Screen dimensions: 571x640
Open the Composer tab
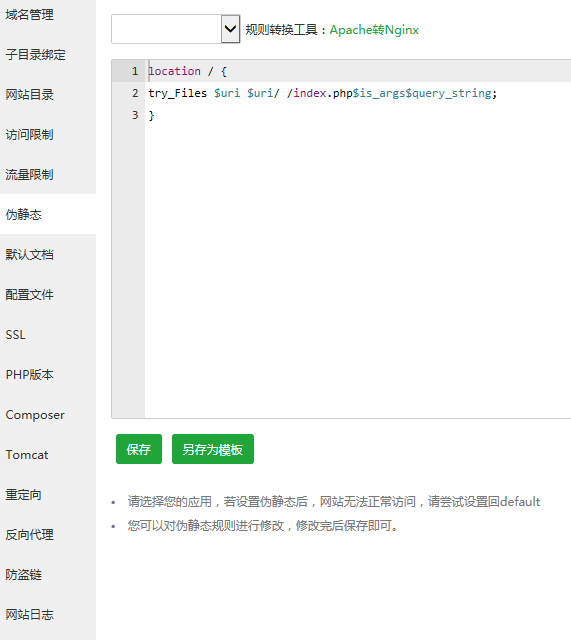[x=35, y=415]
